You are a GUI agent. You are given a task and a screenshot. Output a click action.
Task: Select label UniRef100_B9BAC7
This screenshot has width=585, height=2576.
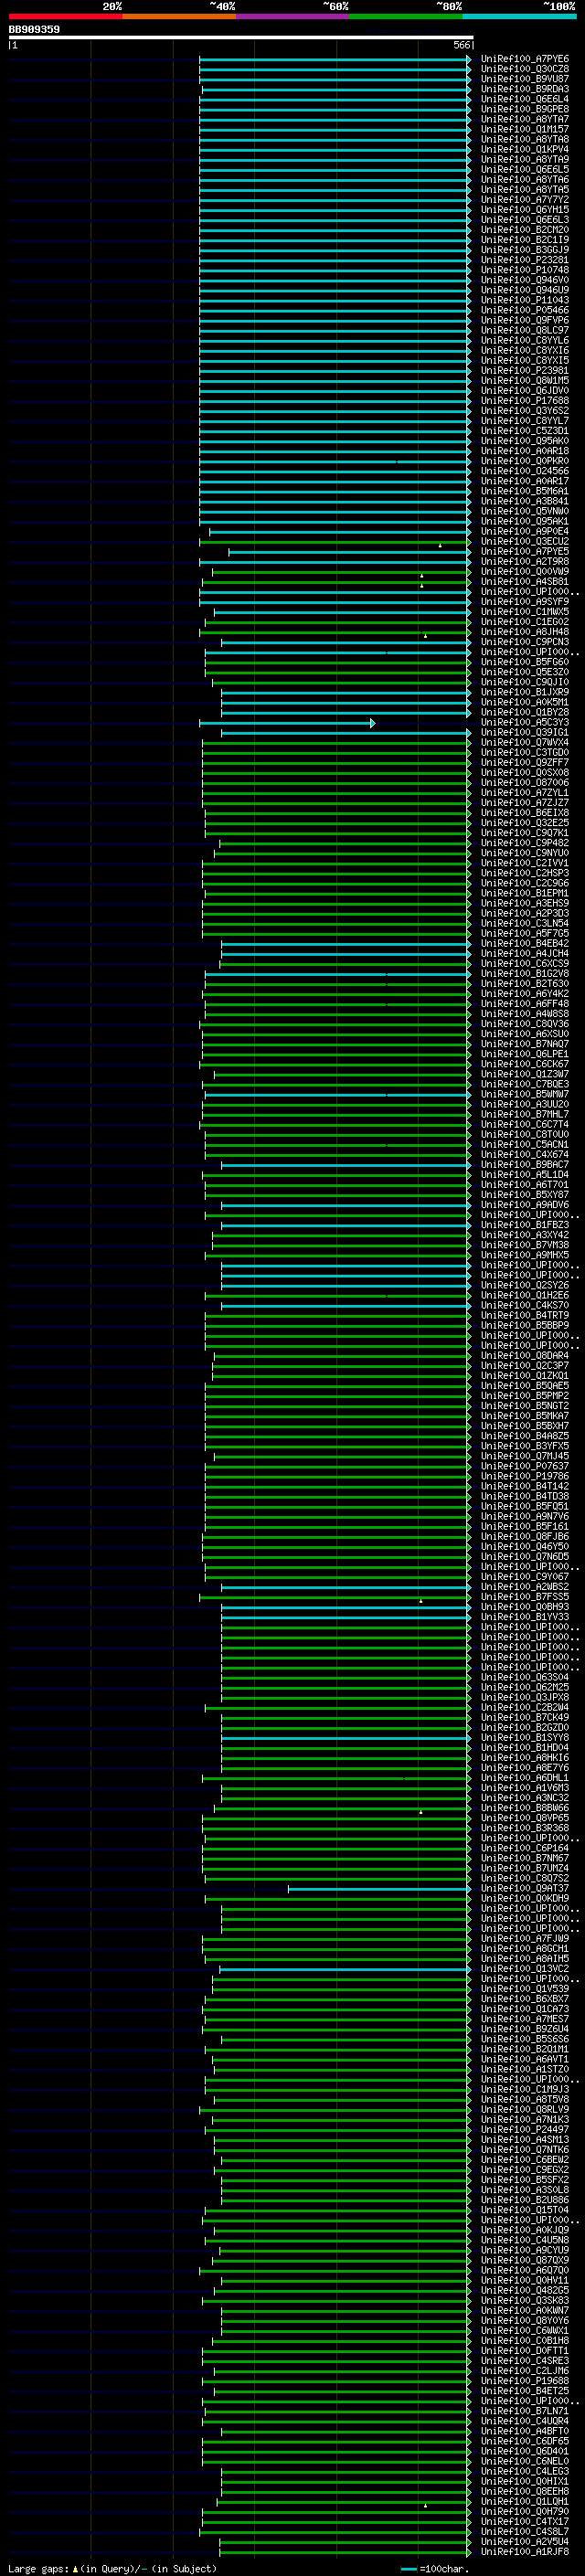(525, 1165)
